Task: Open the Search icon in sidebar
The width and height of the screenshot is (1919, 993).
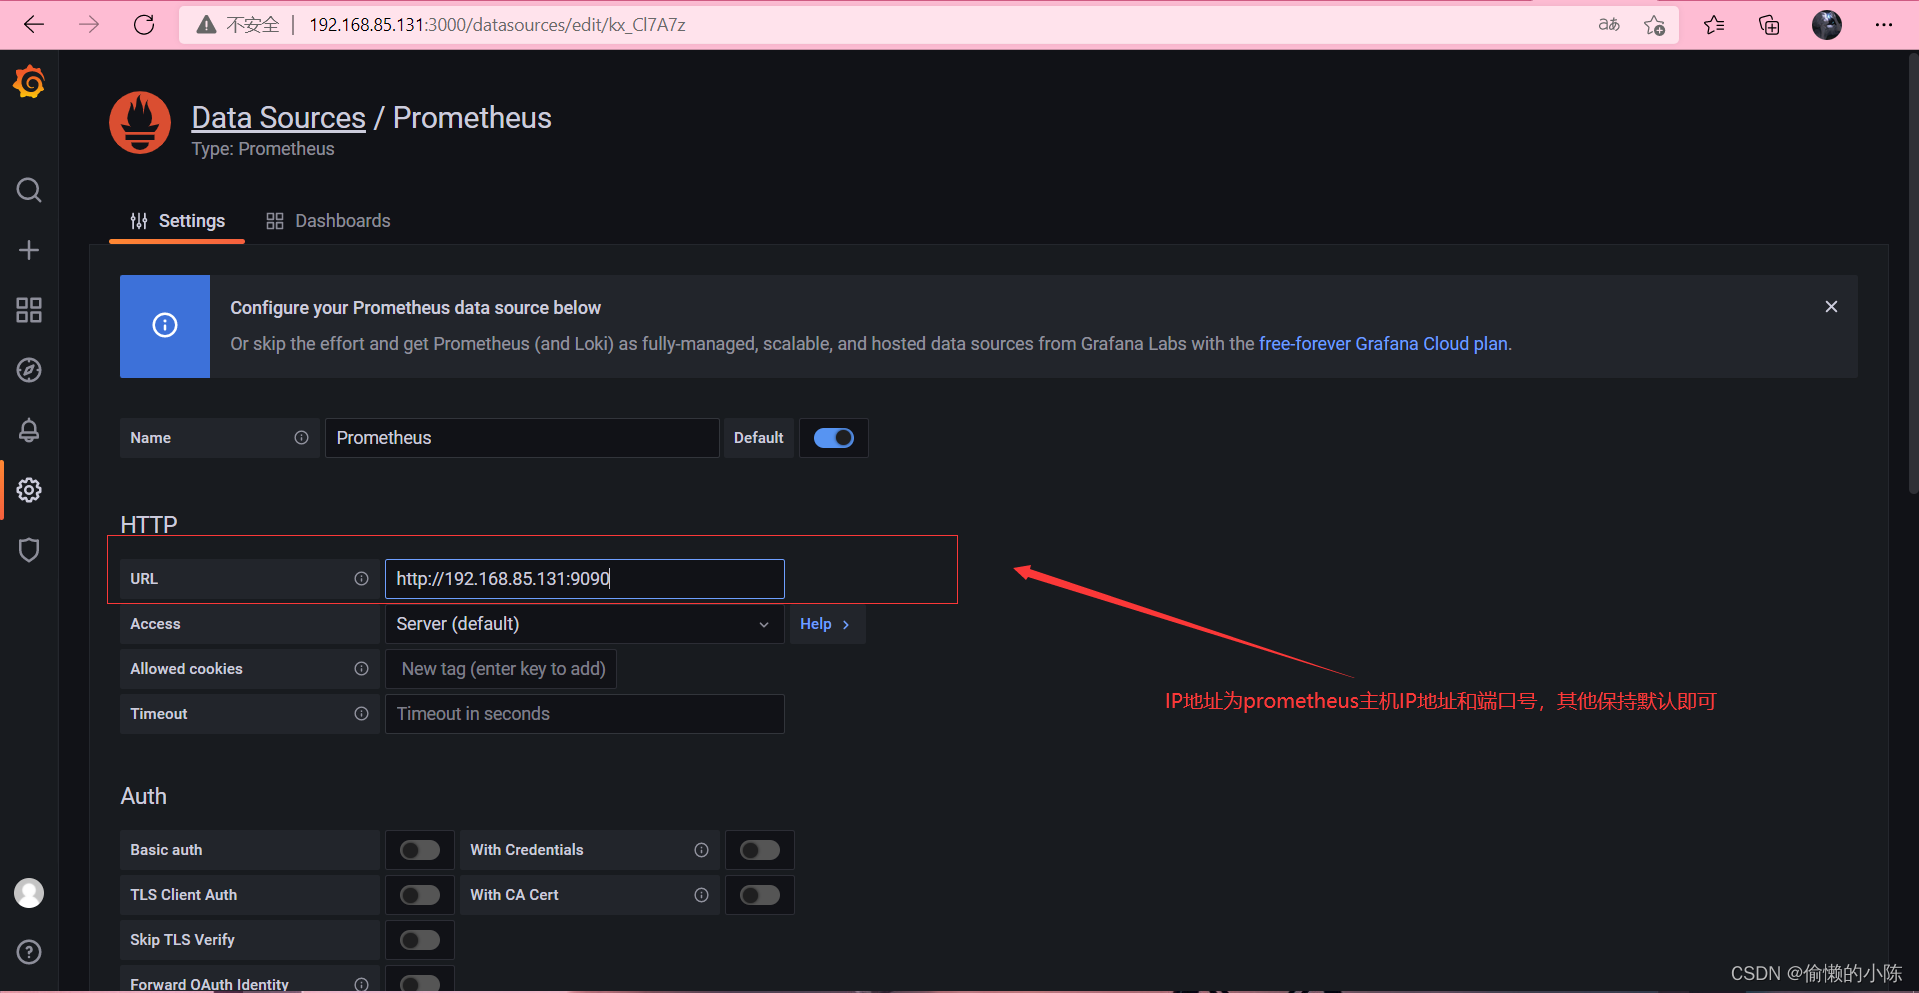Action: pyautogui.click(x=29, y=190)
